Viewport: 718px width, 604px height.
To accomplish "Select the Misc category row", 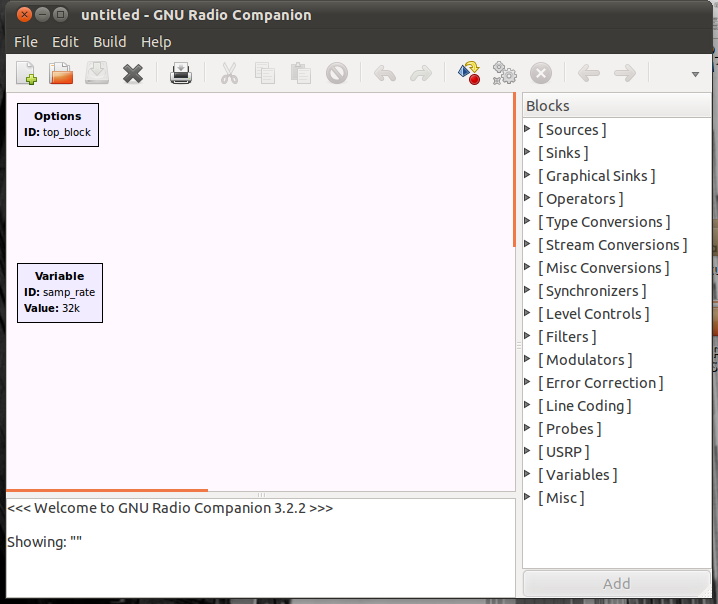I will coord(616,498).
